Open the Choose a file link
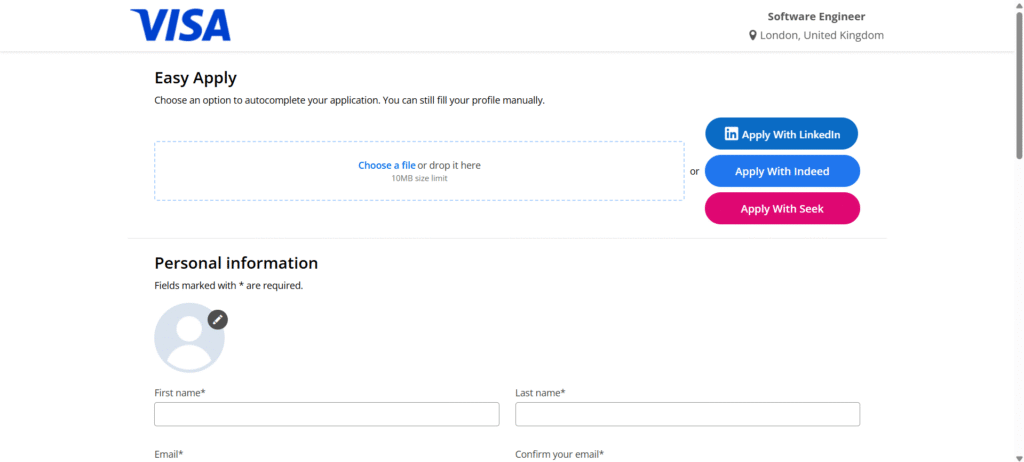The width and height of the screenshot is (1024, 462). click(x=387, y=165)
